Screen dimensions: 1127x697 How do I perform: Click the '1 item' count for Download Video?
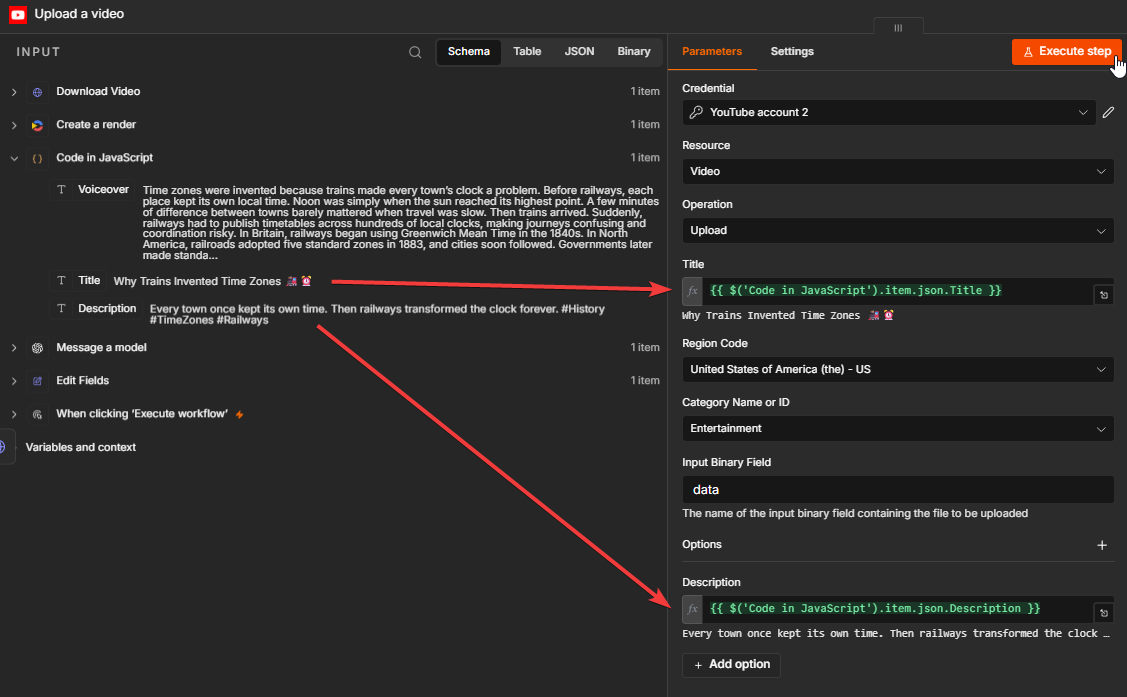point(645,92)
